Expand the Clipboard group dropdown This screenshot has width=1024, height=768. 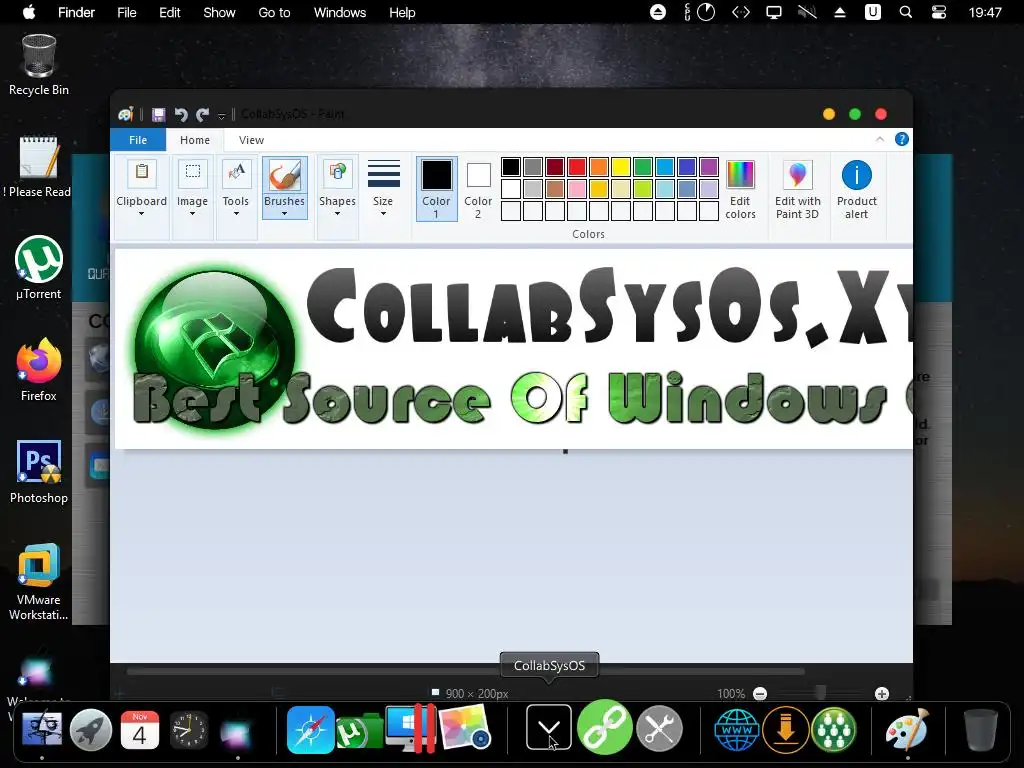(141, 213)
